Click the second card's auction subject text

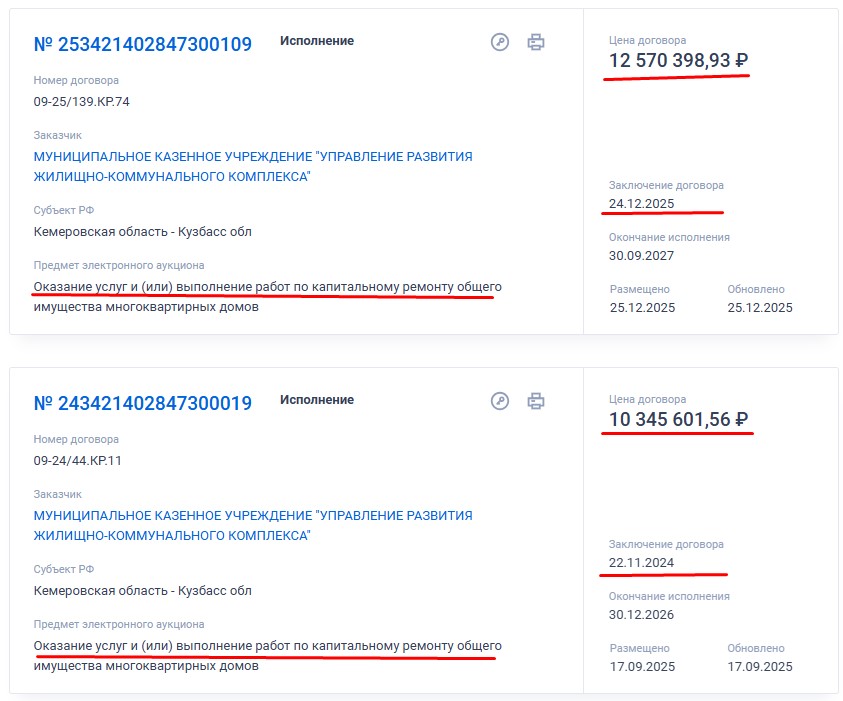(267, 656)
